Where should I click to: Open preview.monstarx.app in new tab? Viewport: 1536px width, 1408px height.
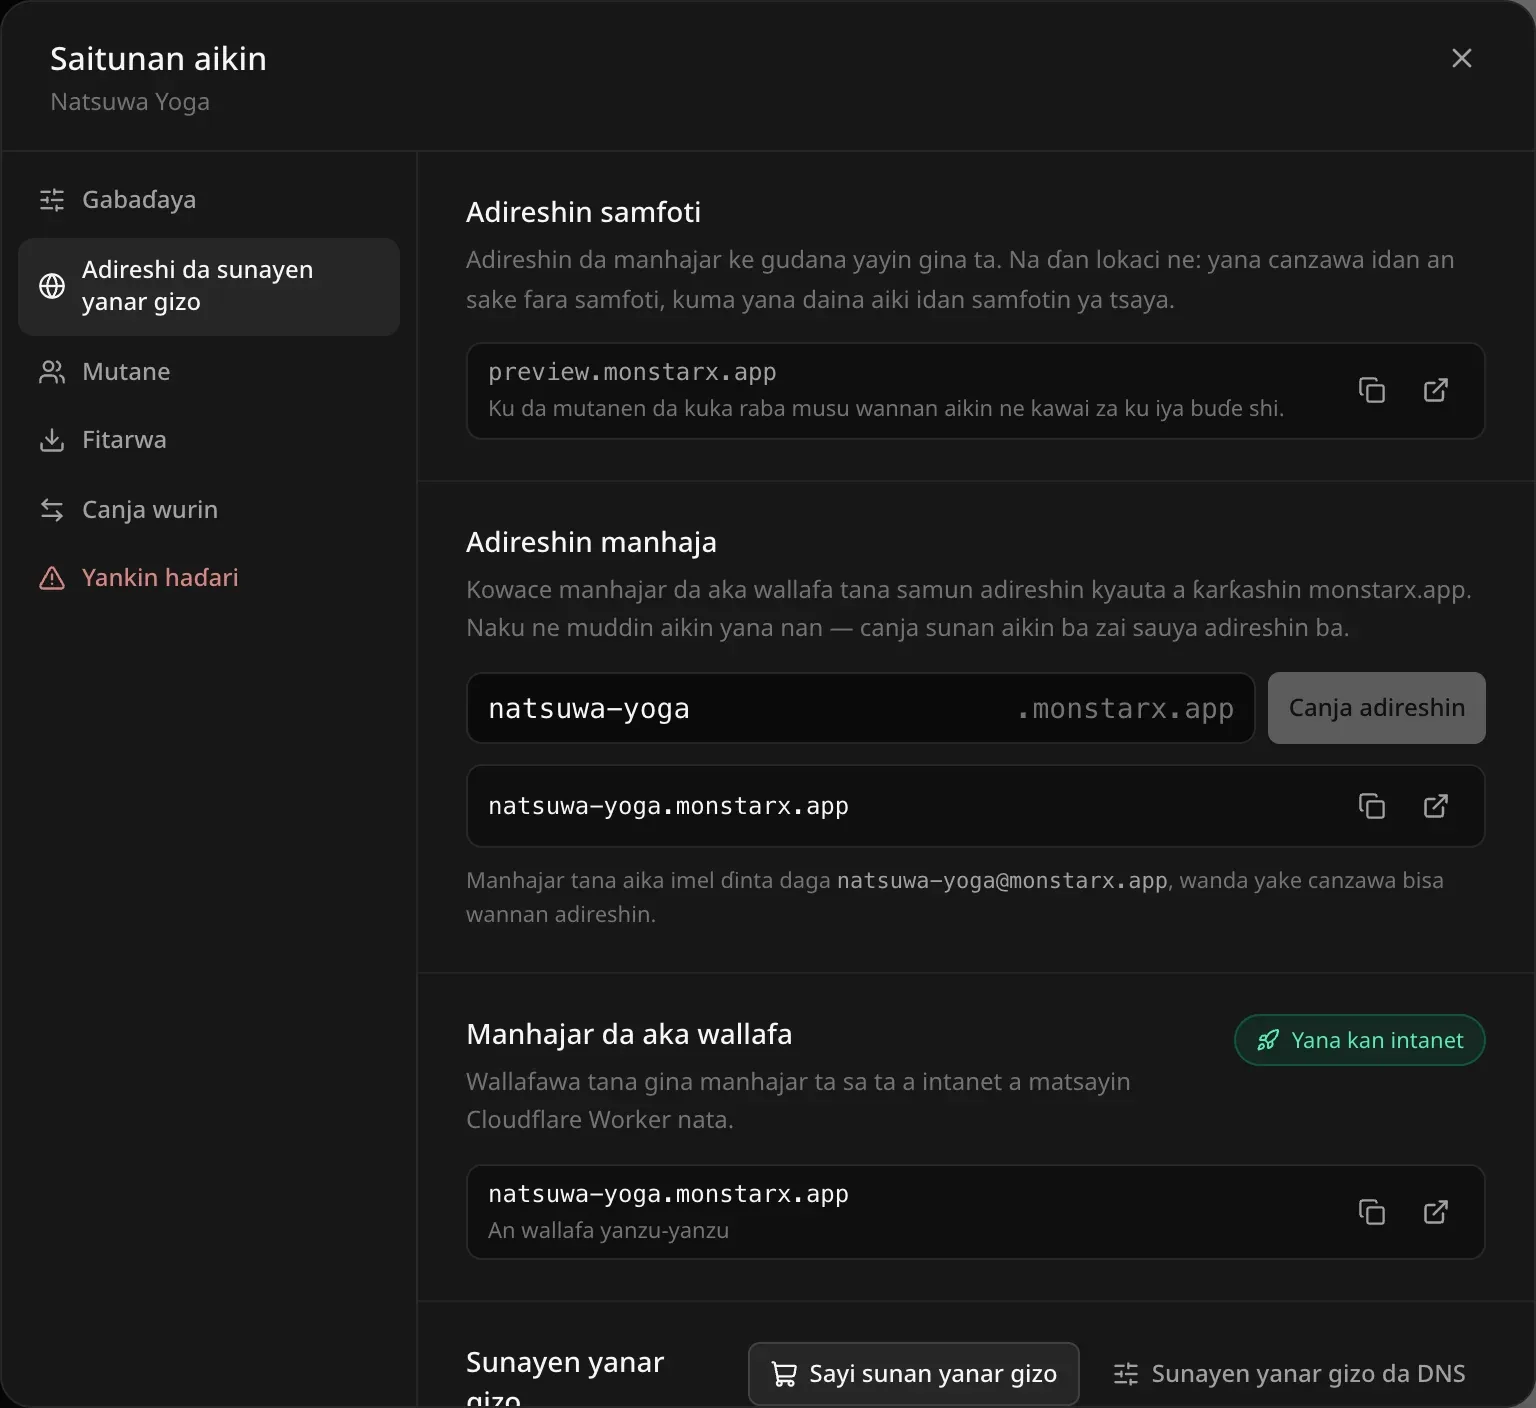pyautogui.click(x=1436, y=390)
